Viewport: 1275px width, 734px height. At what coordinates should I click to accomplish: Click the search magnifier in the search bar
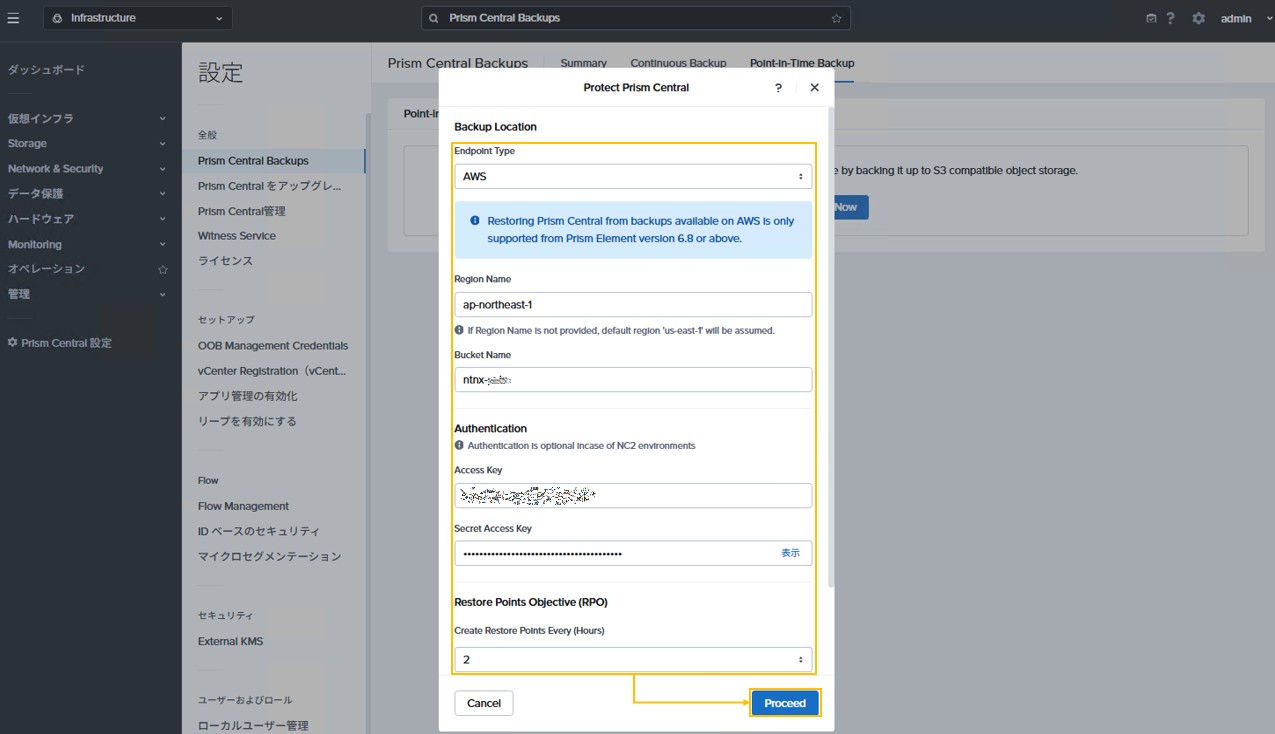[433, 17]
